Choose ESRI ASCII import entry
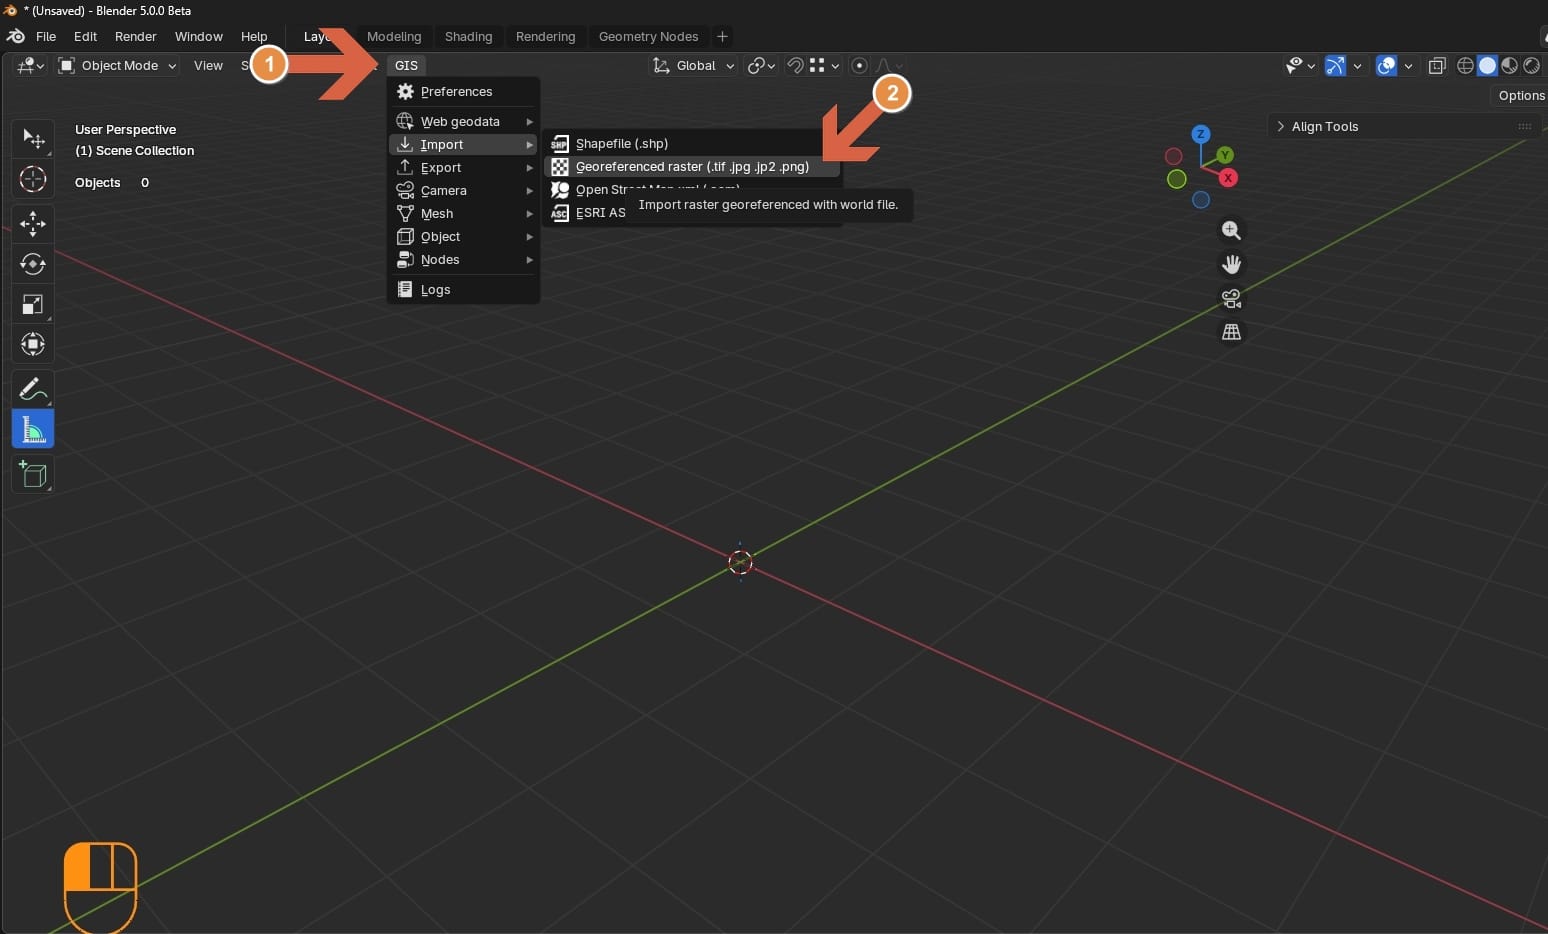Screen dimensions: 1548x934 click(x=587, y=213)
